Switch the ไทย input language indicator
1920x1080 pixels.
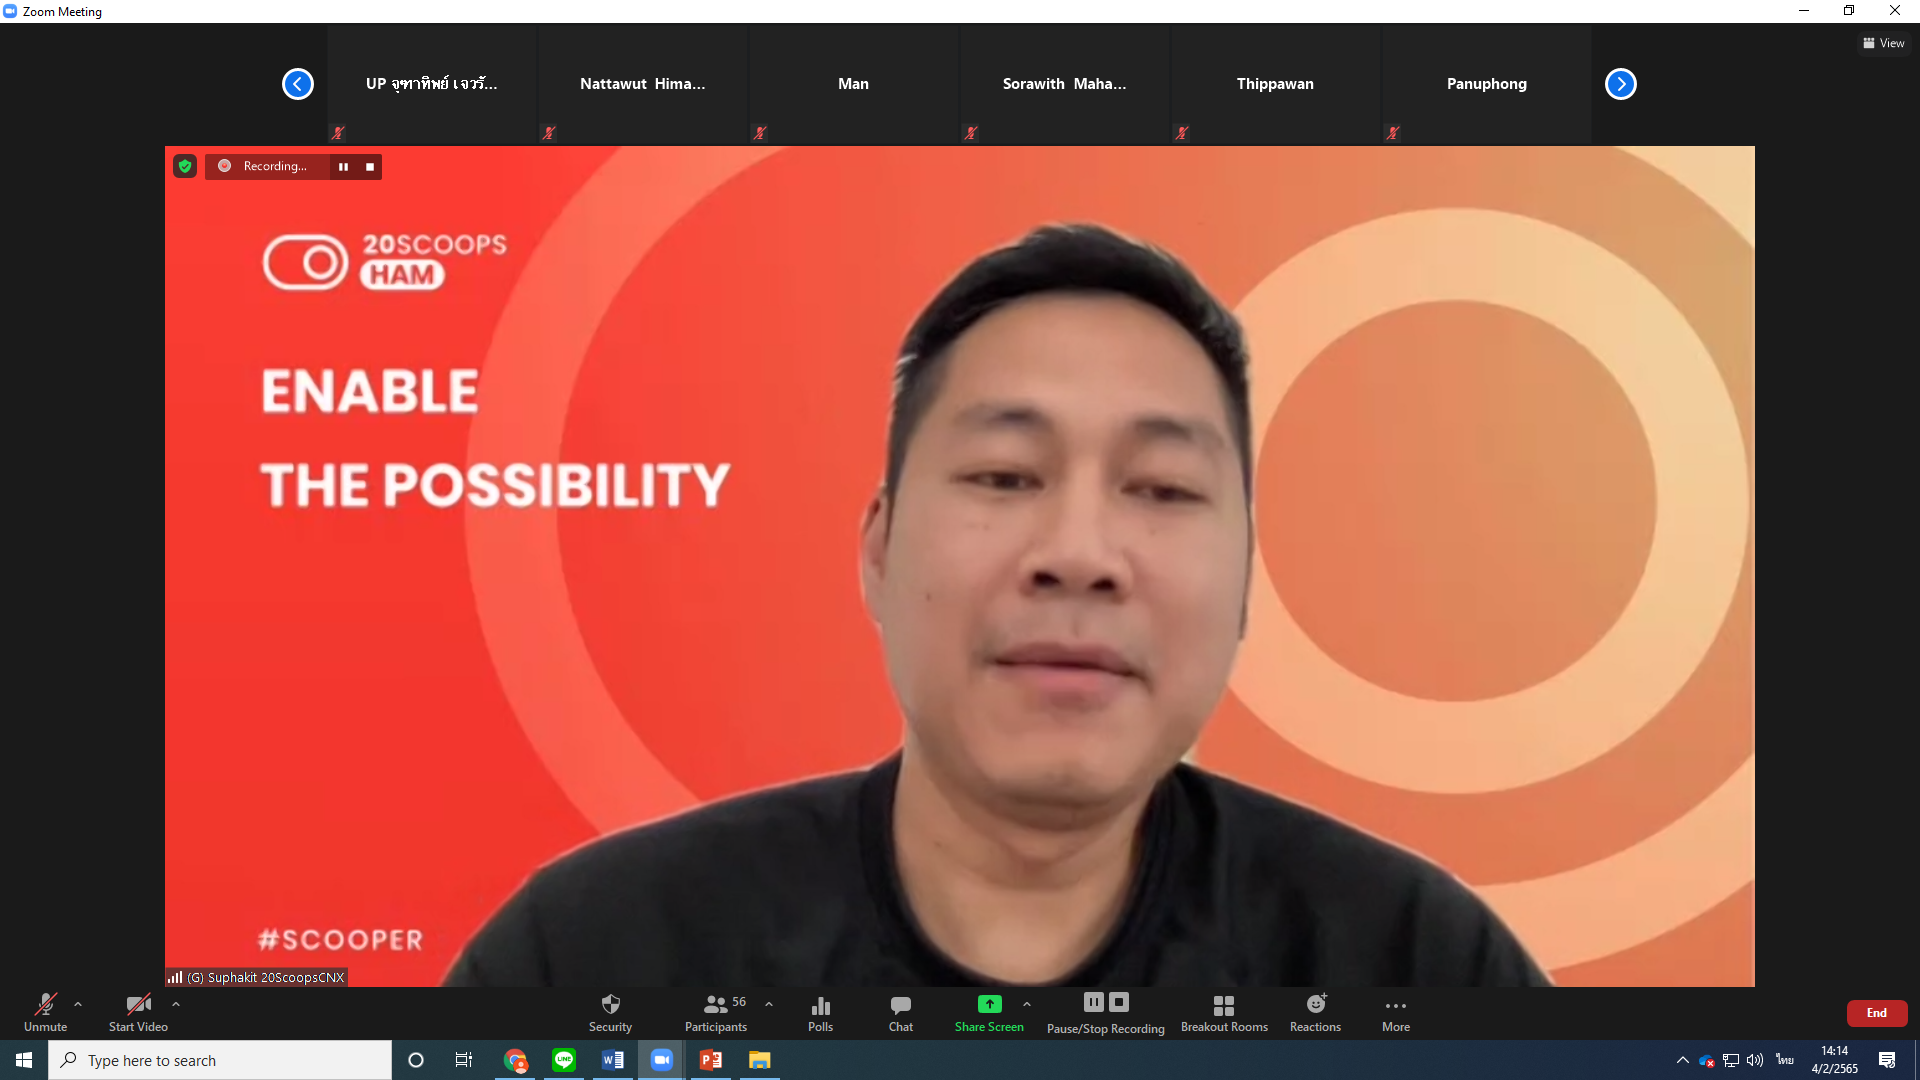[x=1785, y=1060]
